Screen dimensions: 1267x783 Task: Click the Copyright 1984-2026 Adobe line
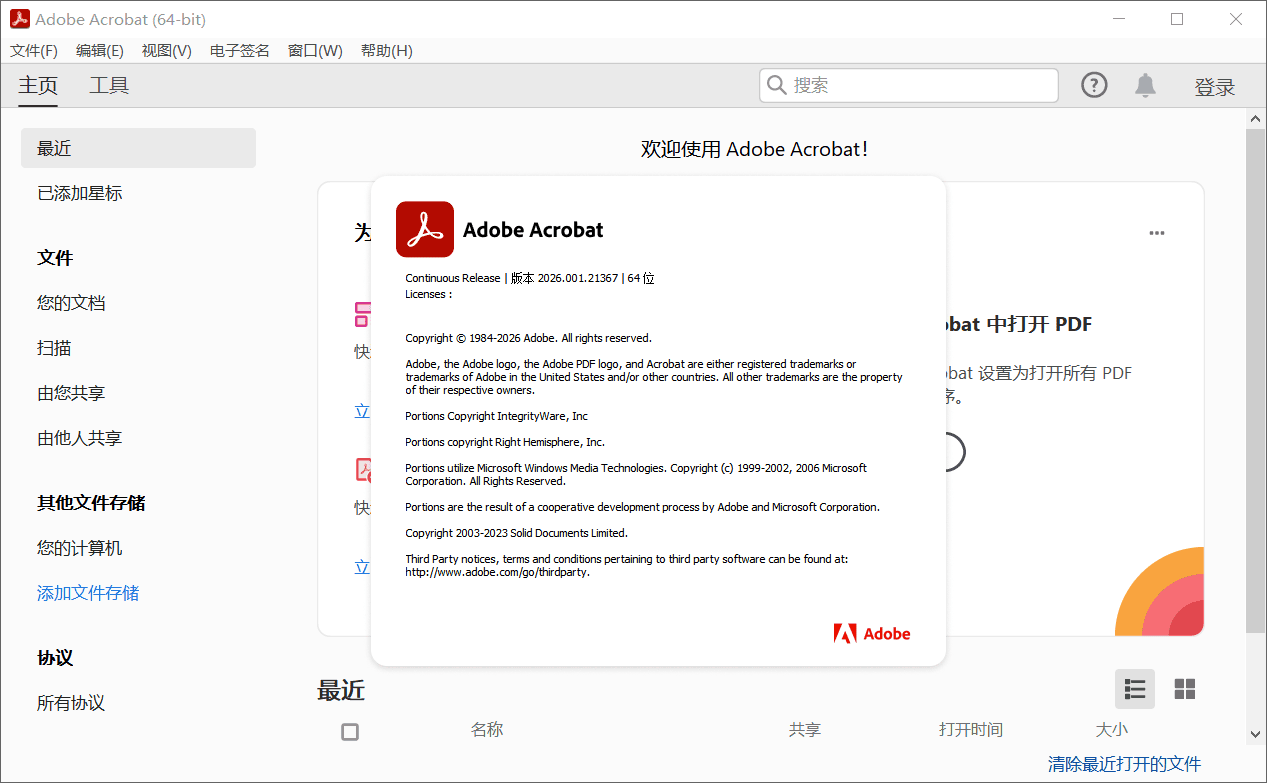pyautogui.click(x=528, y=338)
